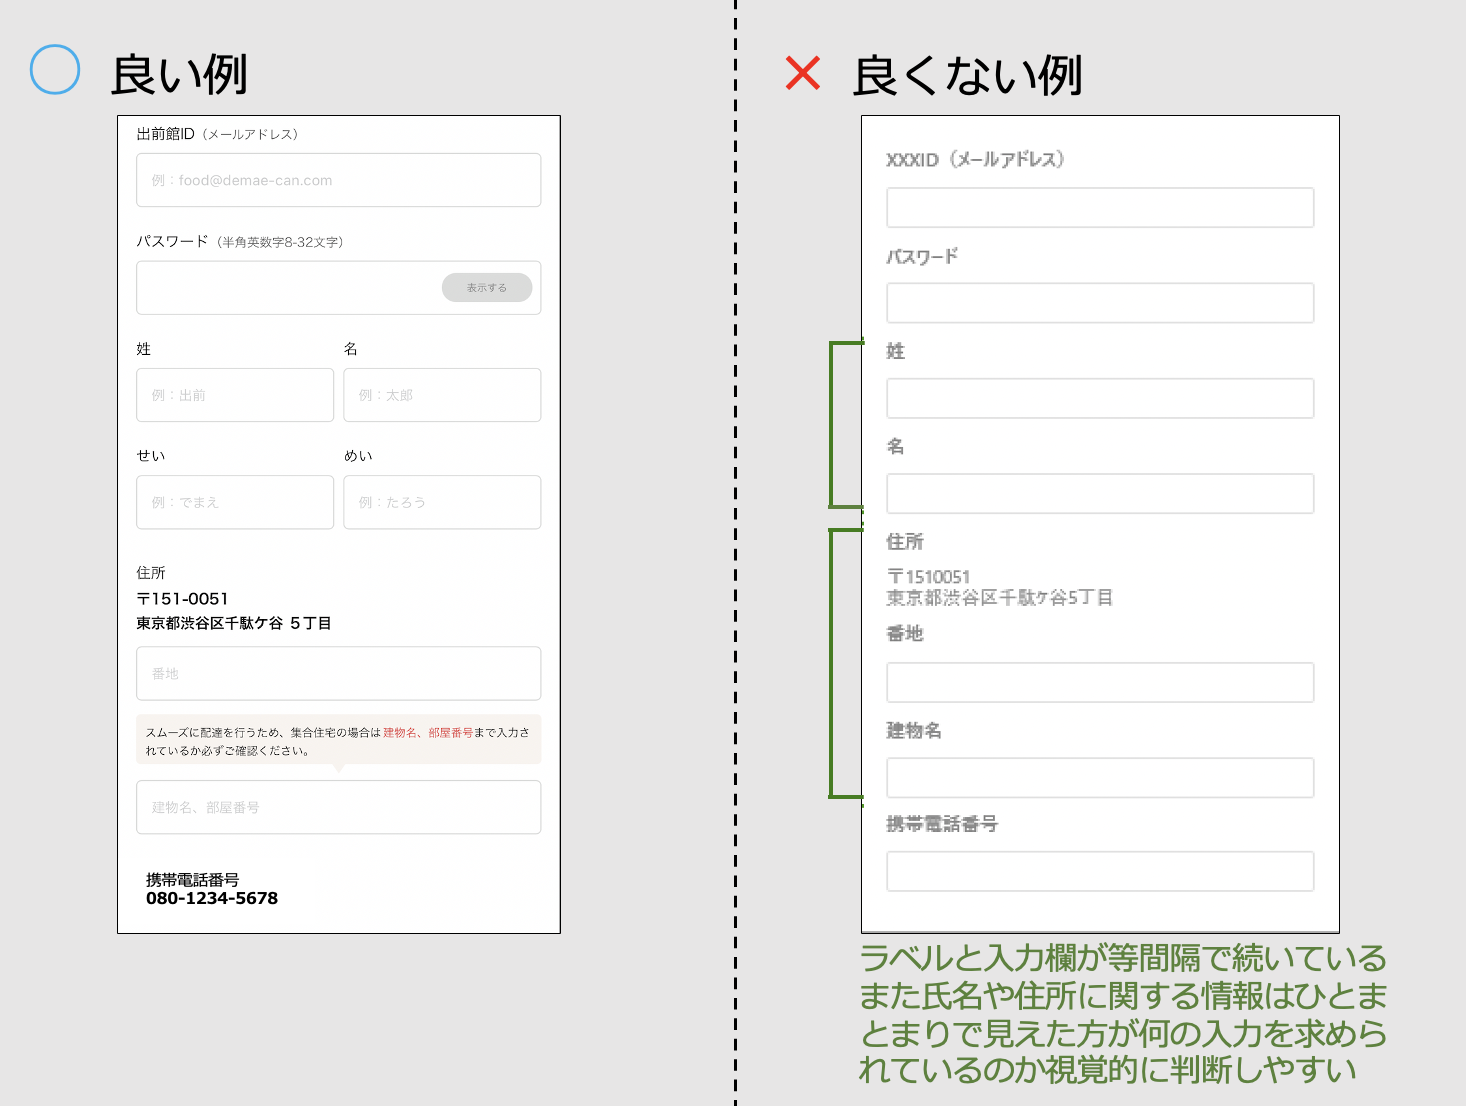Click the 建物名、部屋番号 input field

(x=338, y=807)
